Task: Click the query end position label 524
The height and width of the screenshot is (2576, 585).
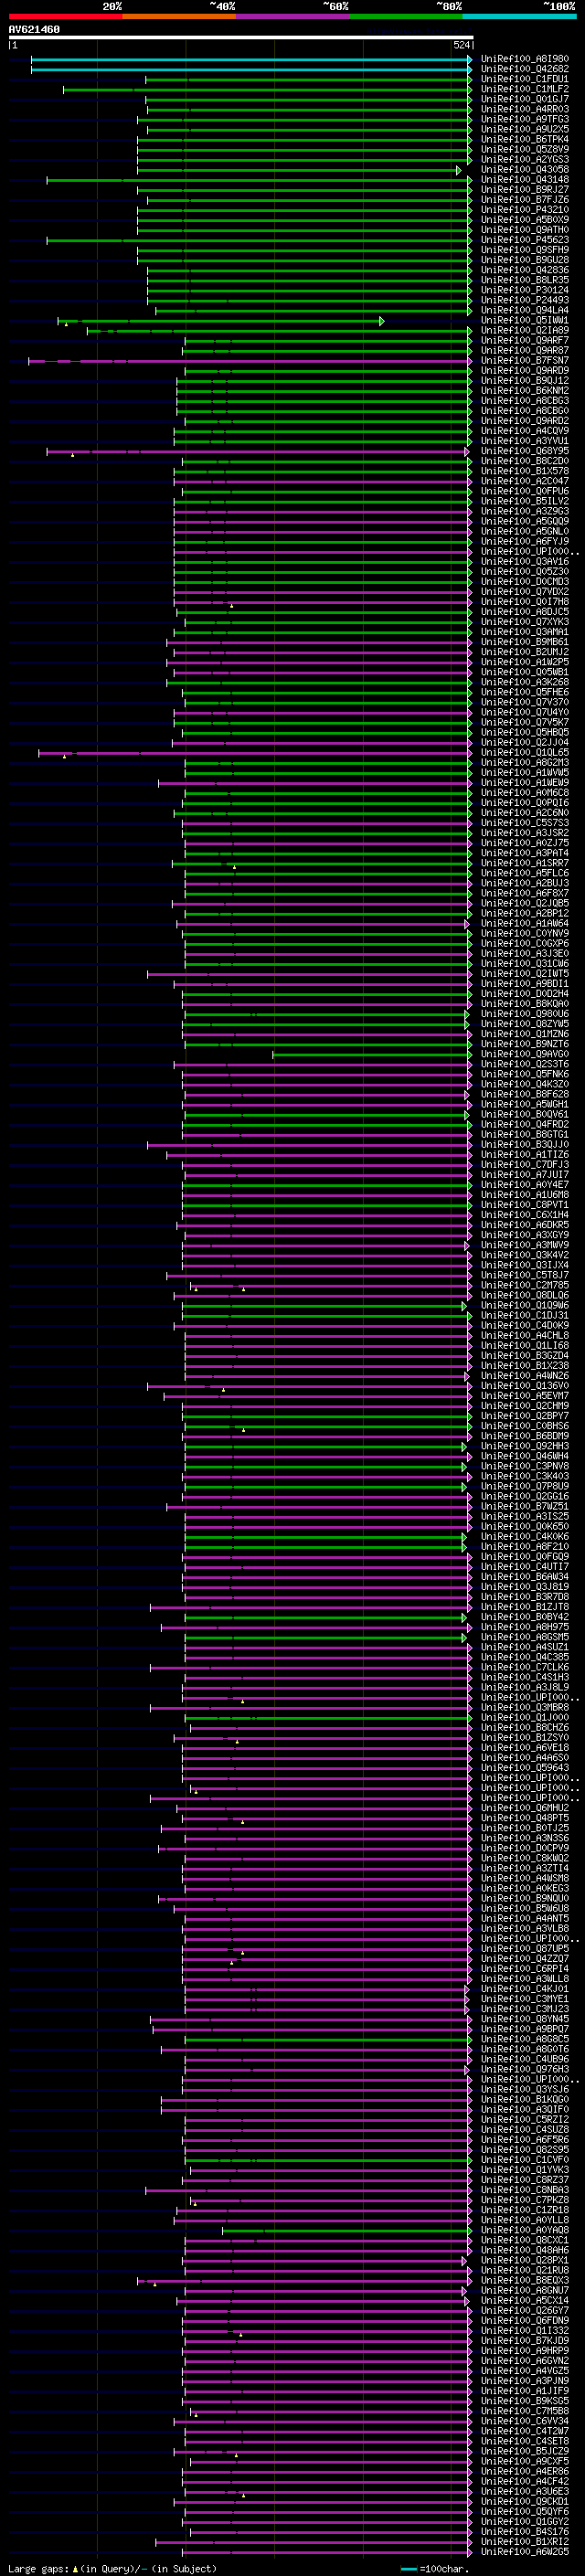Action: tap(462, 45)
